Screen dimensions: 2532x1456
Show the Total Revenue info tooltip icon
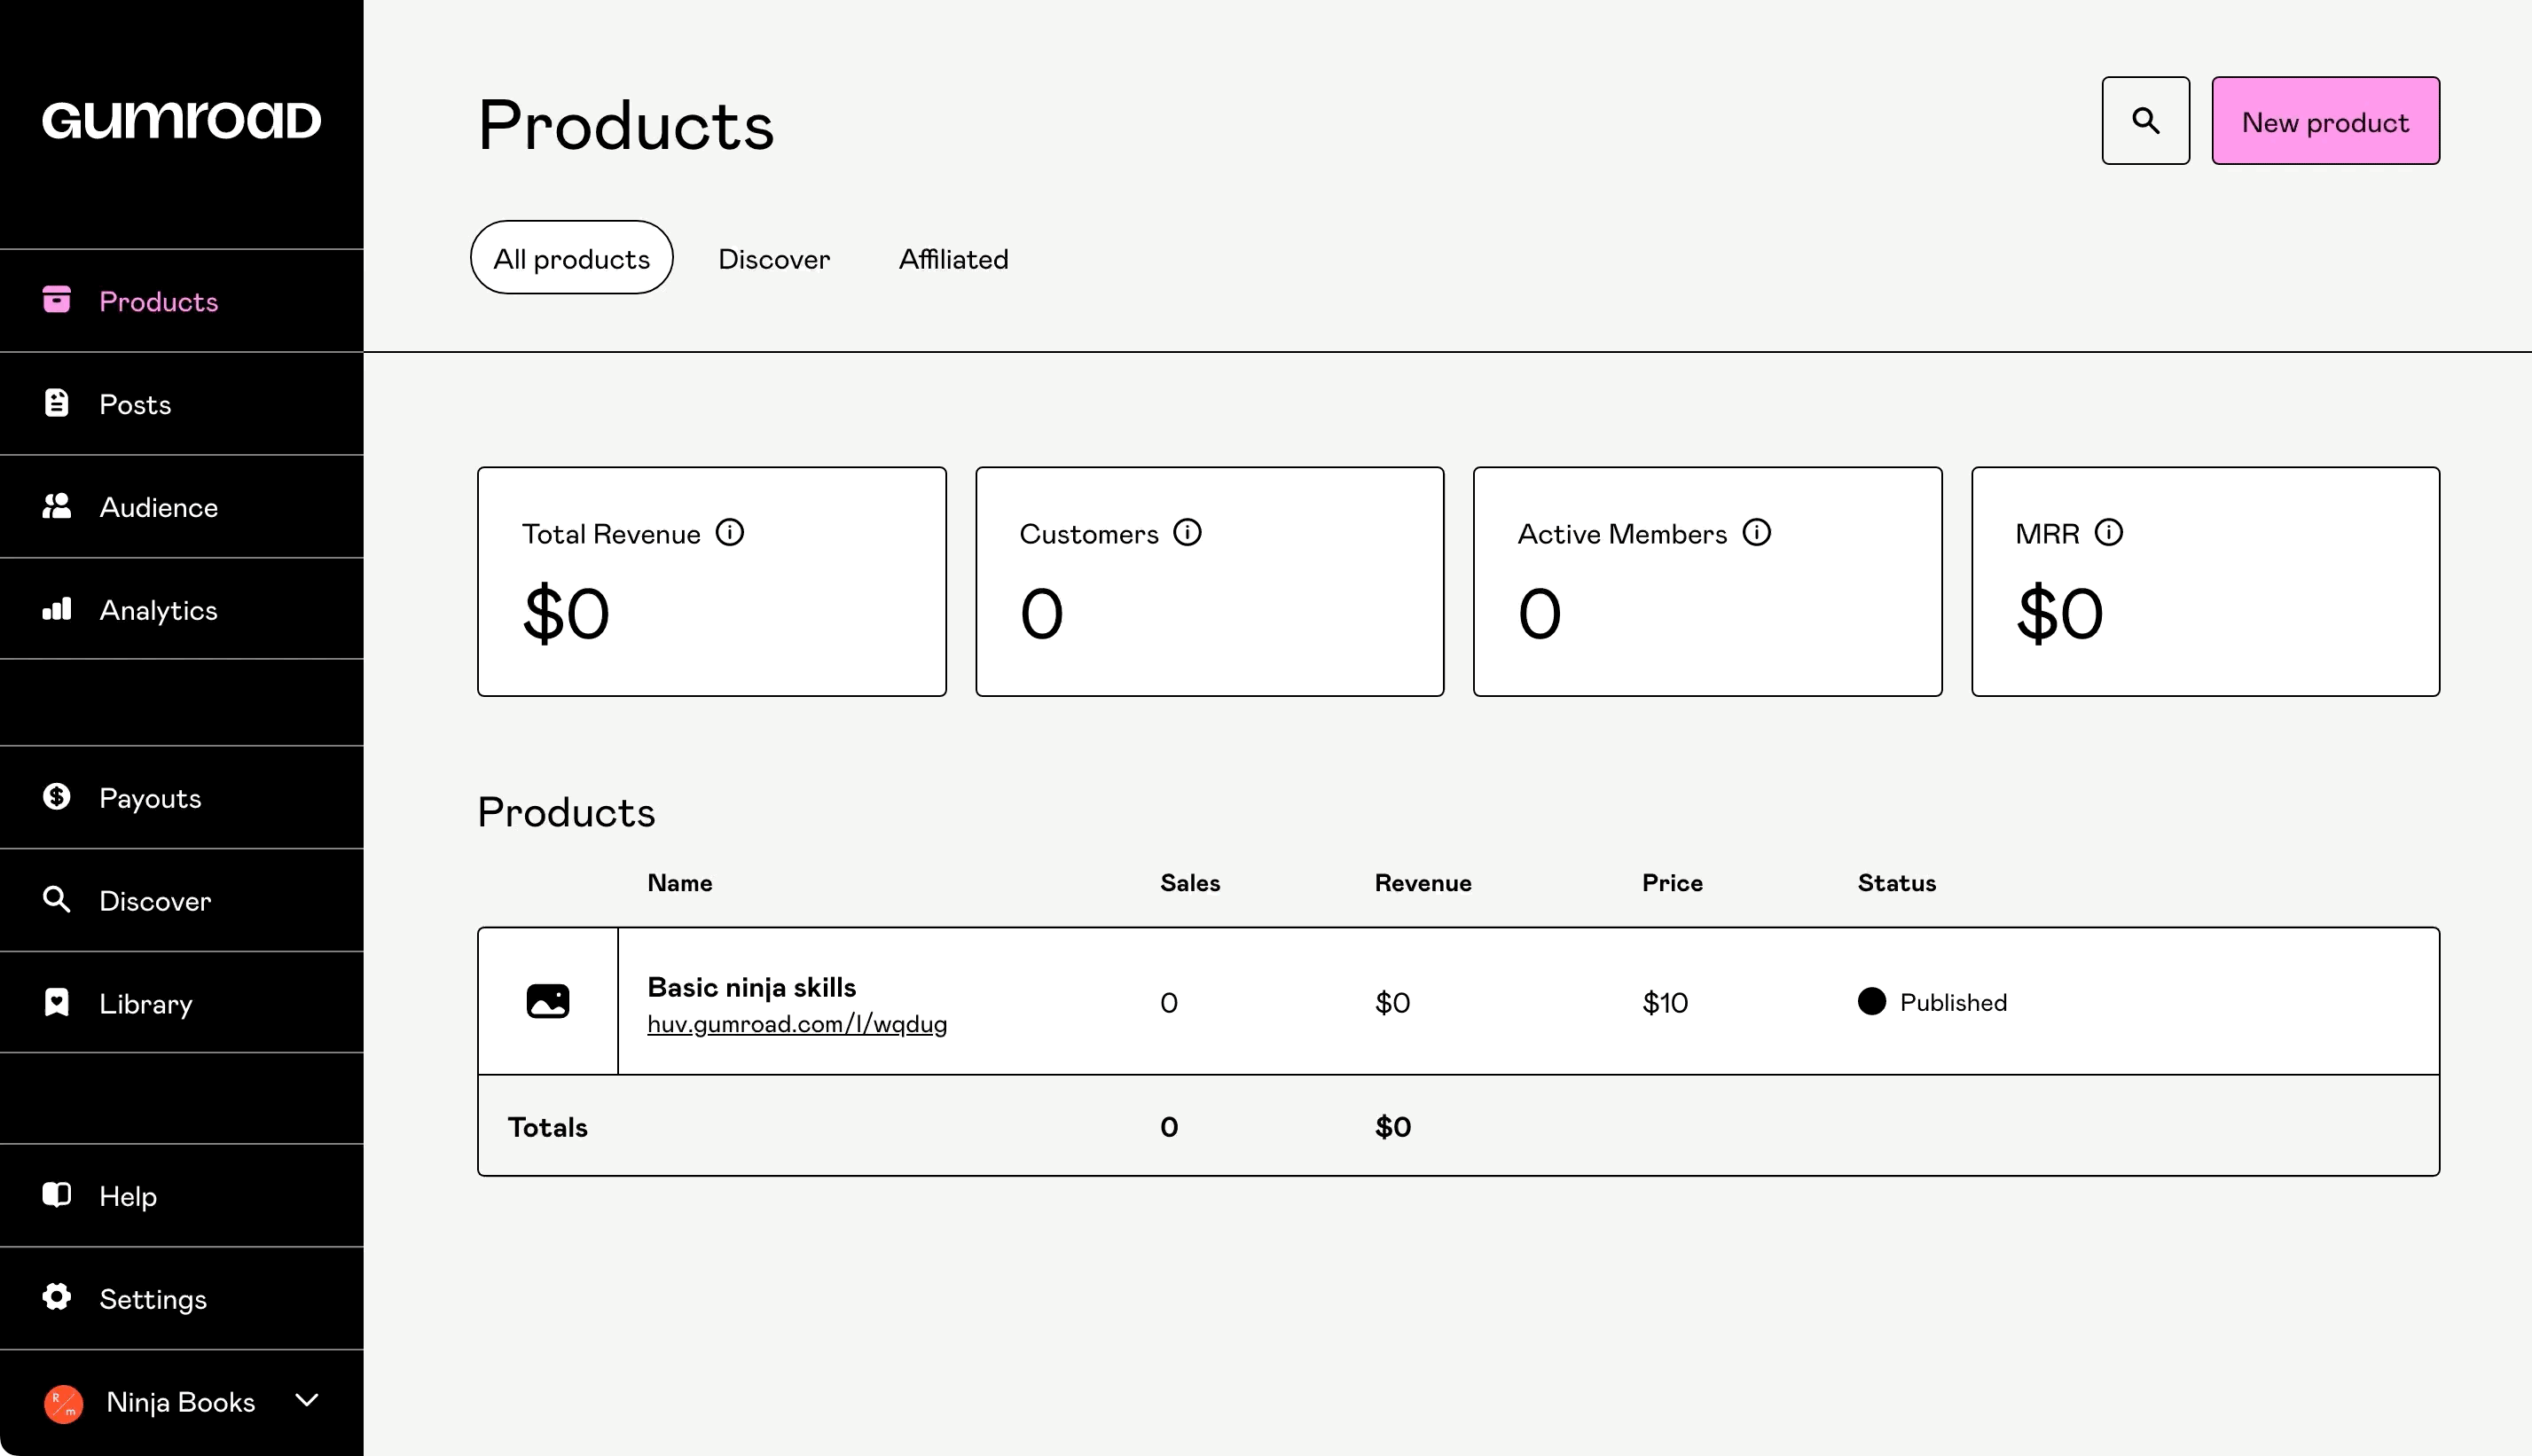(730, 532)
